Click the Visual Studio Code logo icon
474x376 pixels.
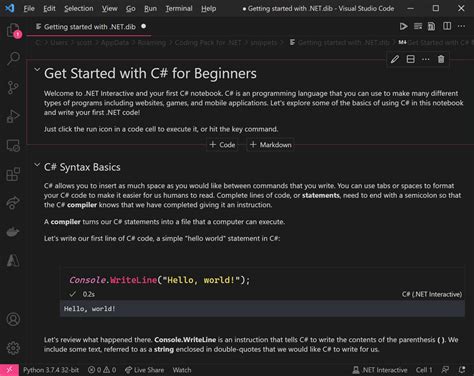pos(9,8)
